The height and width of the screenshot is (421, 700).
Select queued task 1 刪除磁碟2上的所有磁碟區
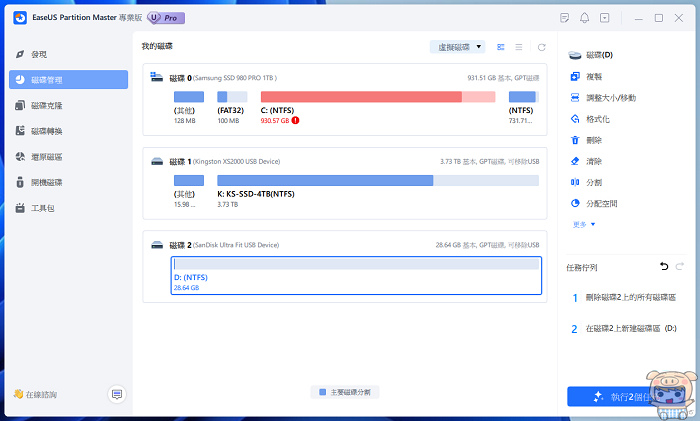pos(624,297)
